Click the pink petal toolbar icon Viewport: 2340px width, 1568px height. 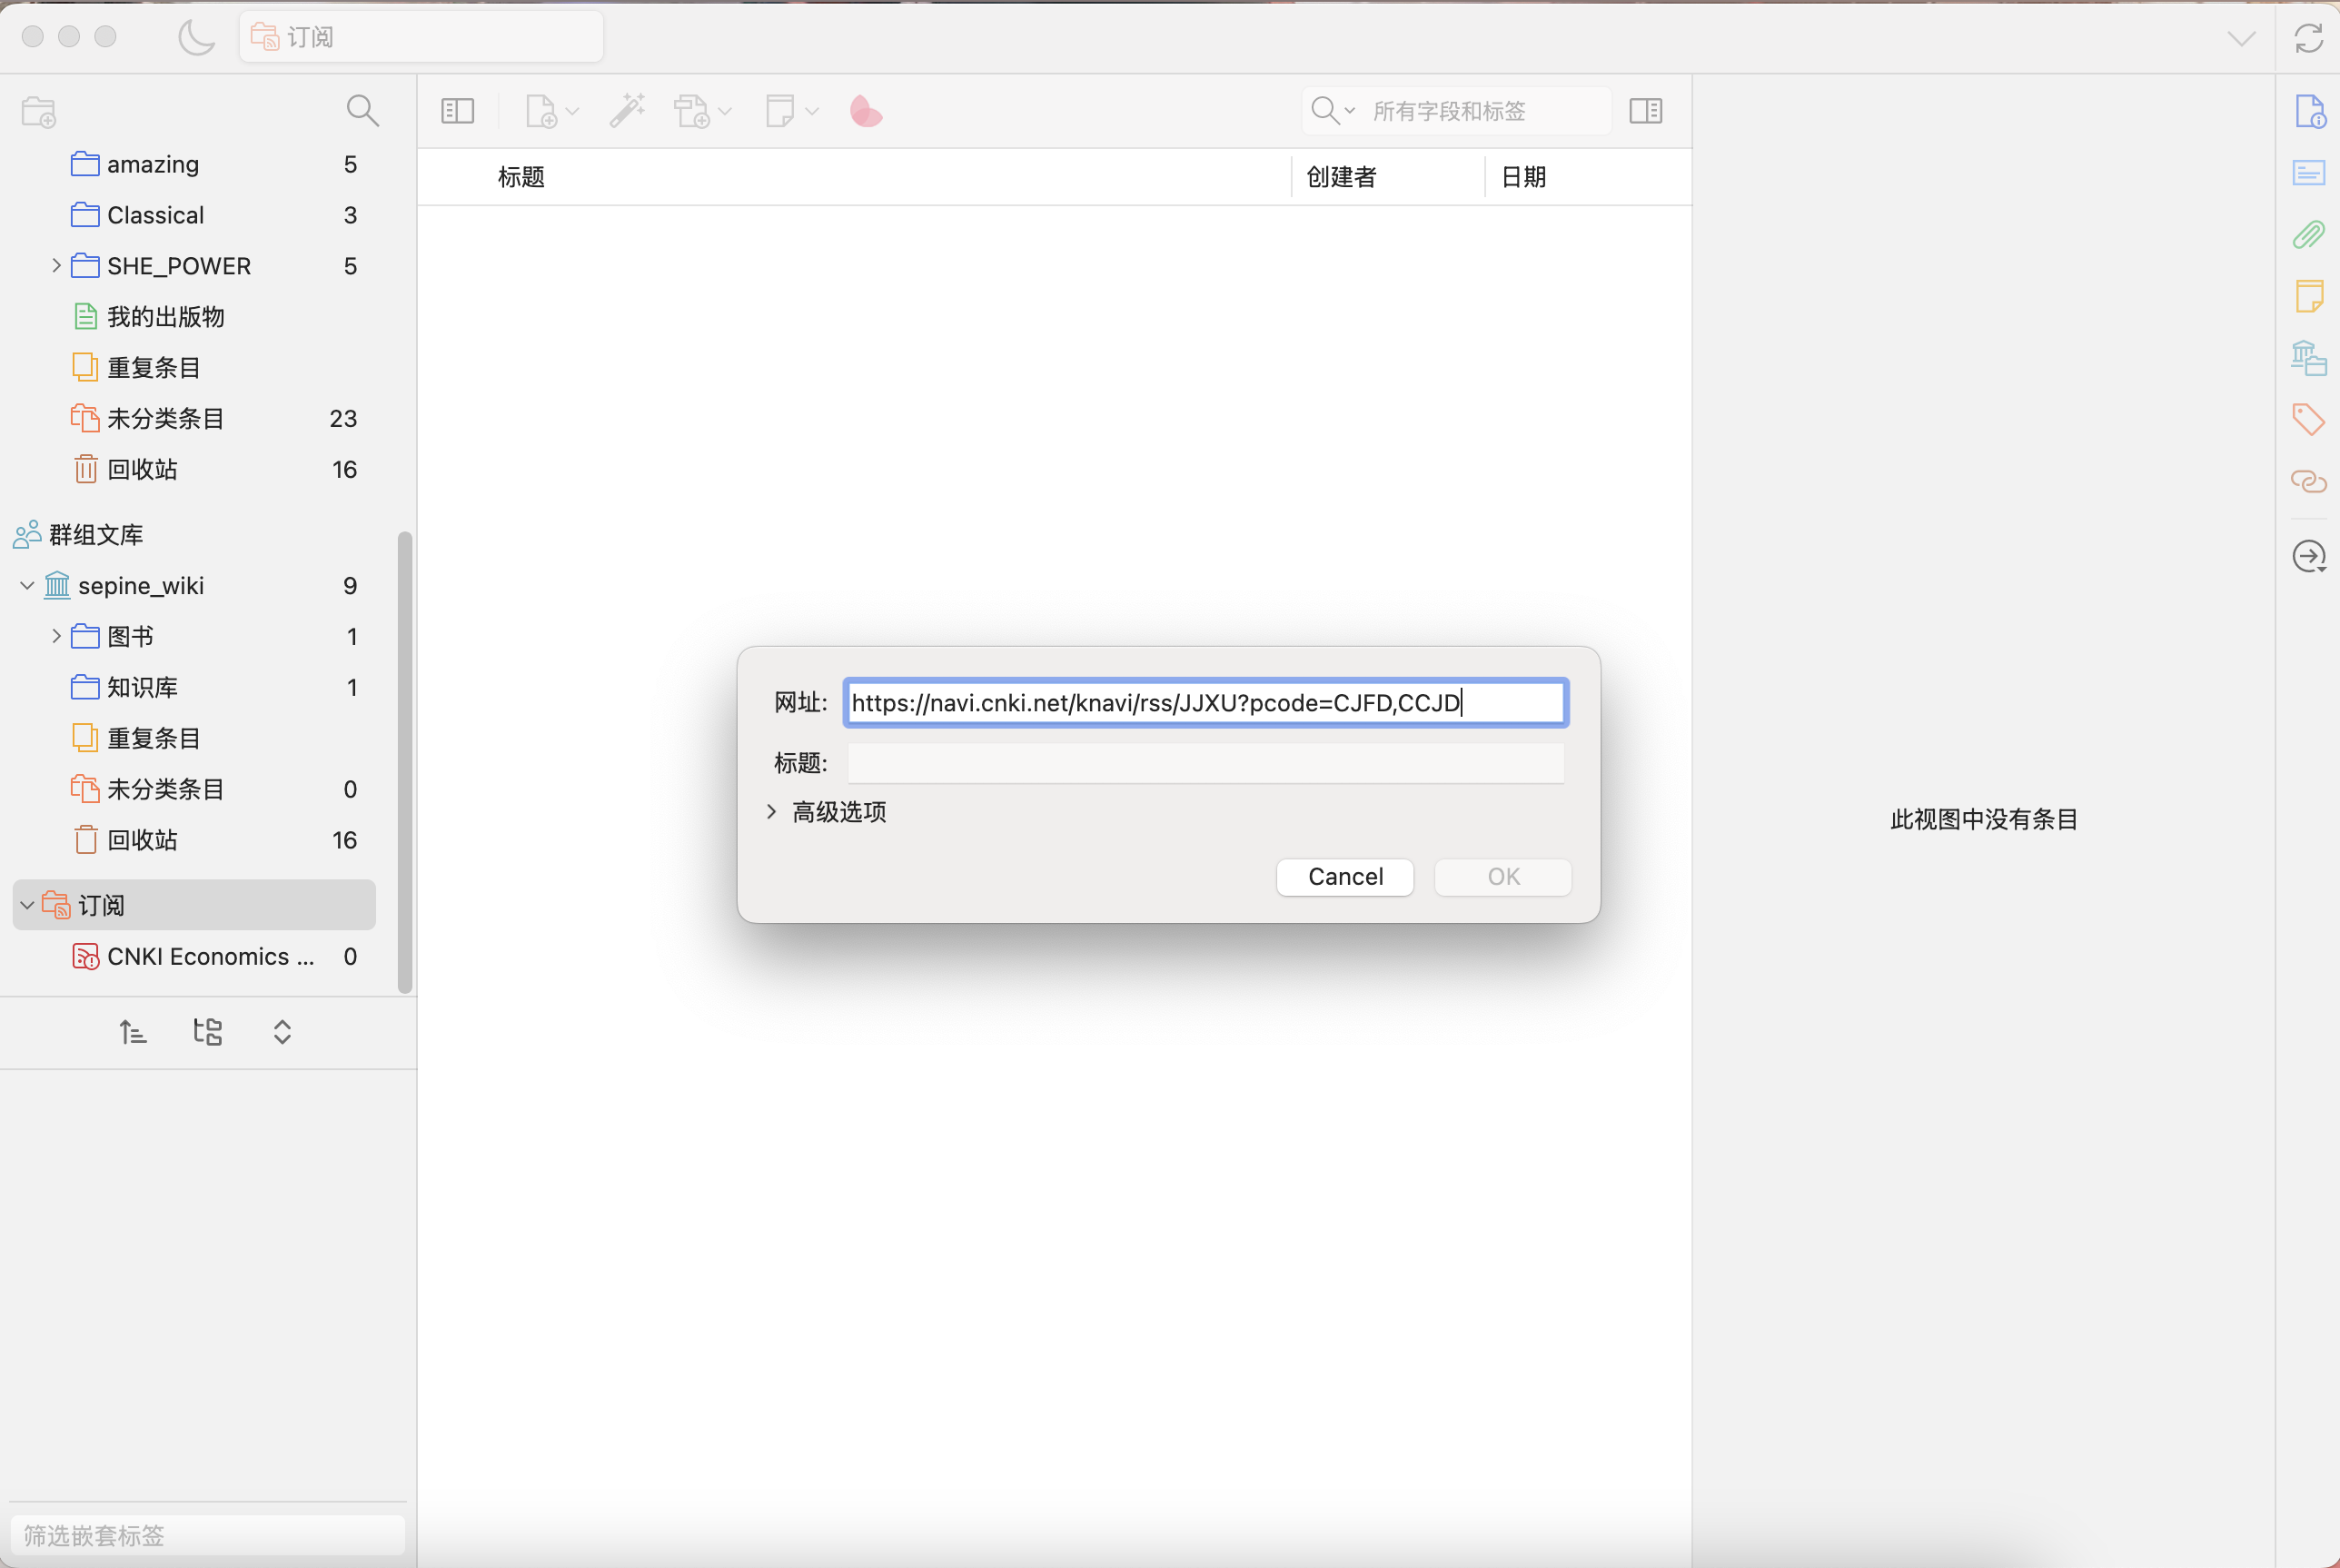(865, 111)
